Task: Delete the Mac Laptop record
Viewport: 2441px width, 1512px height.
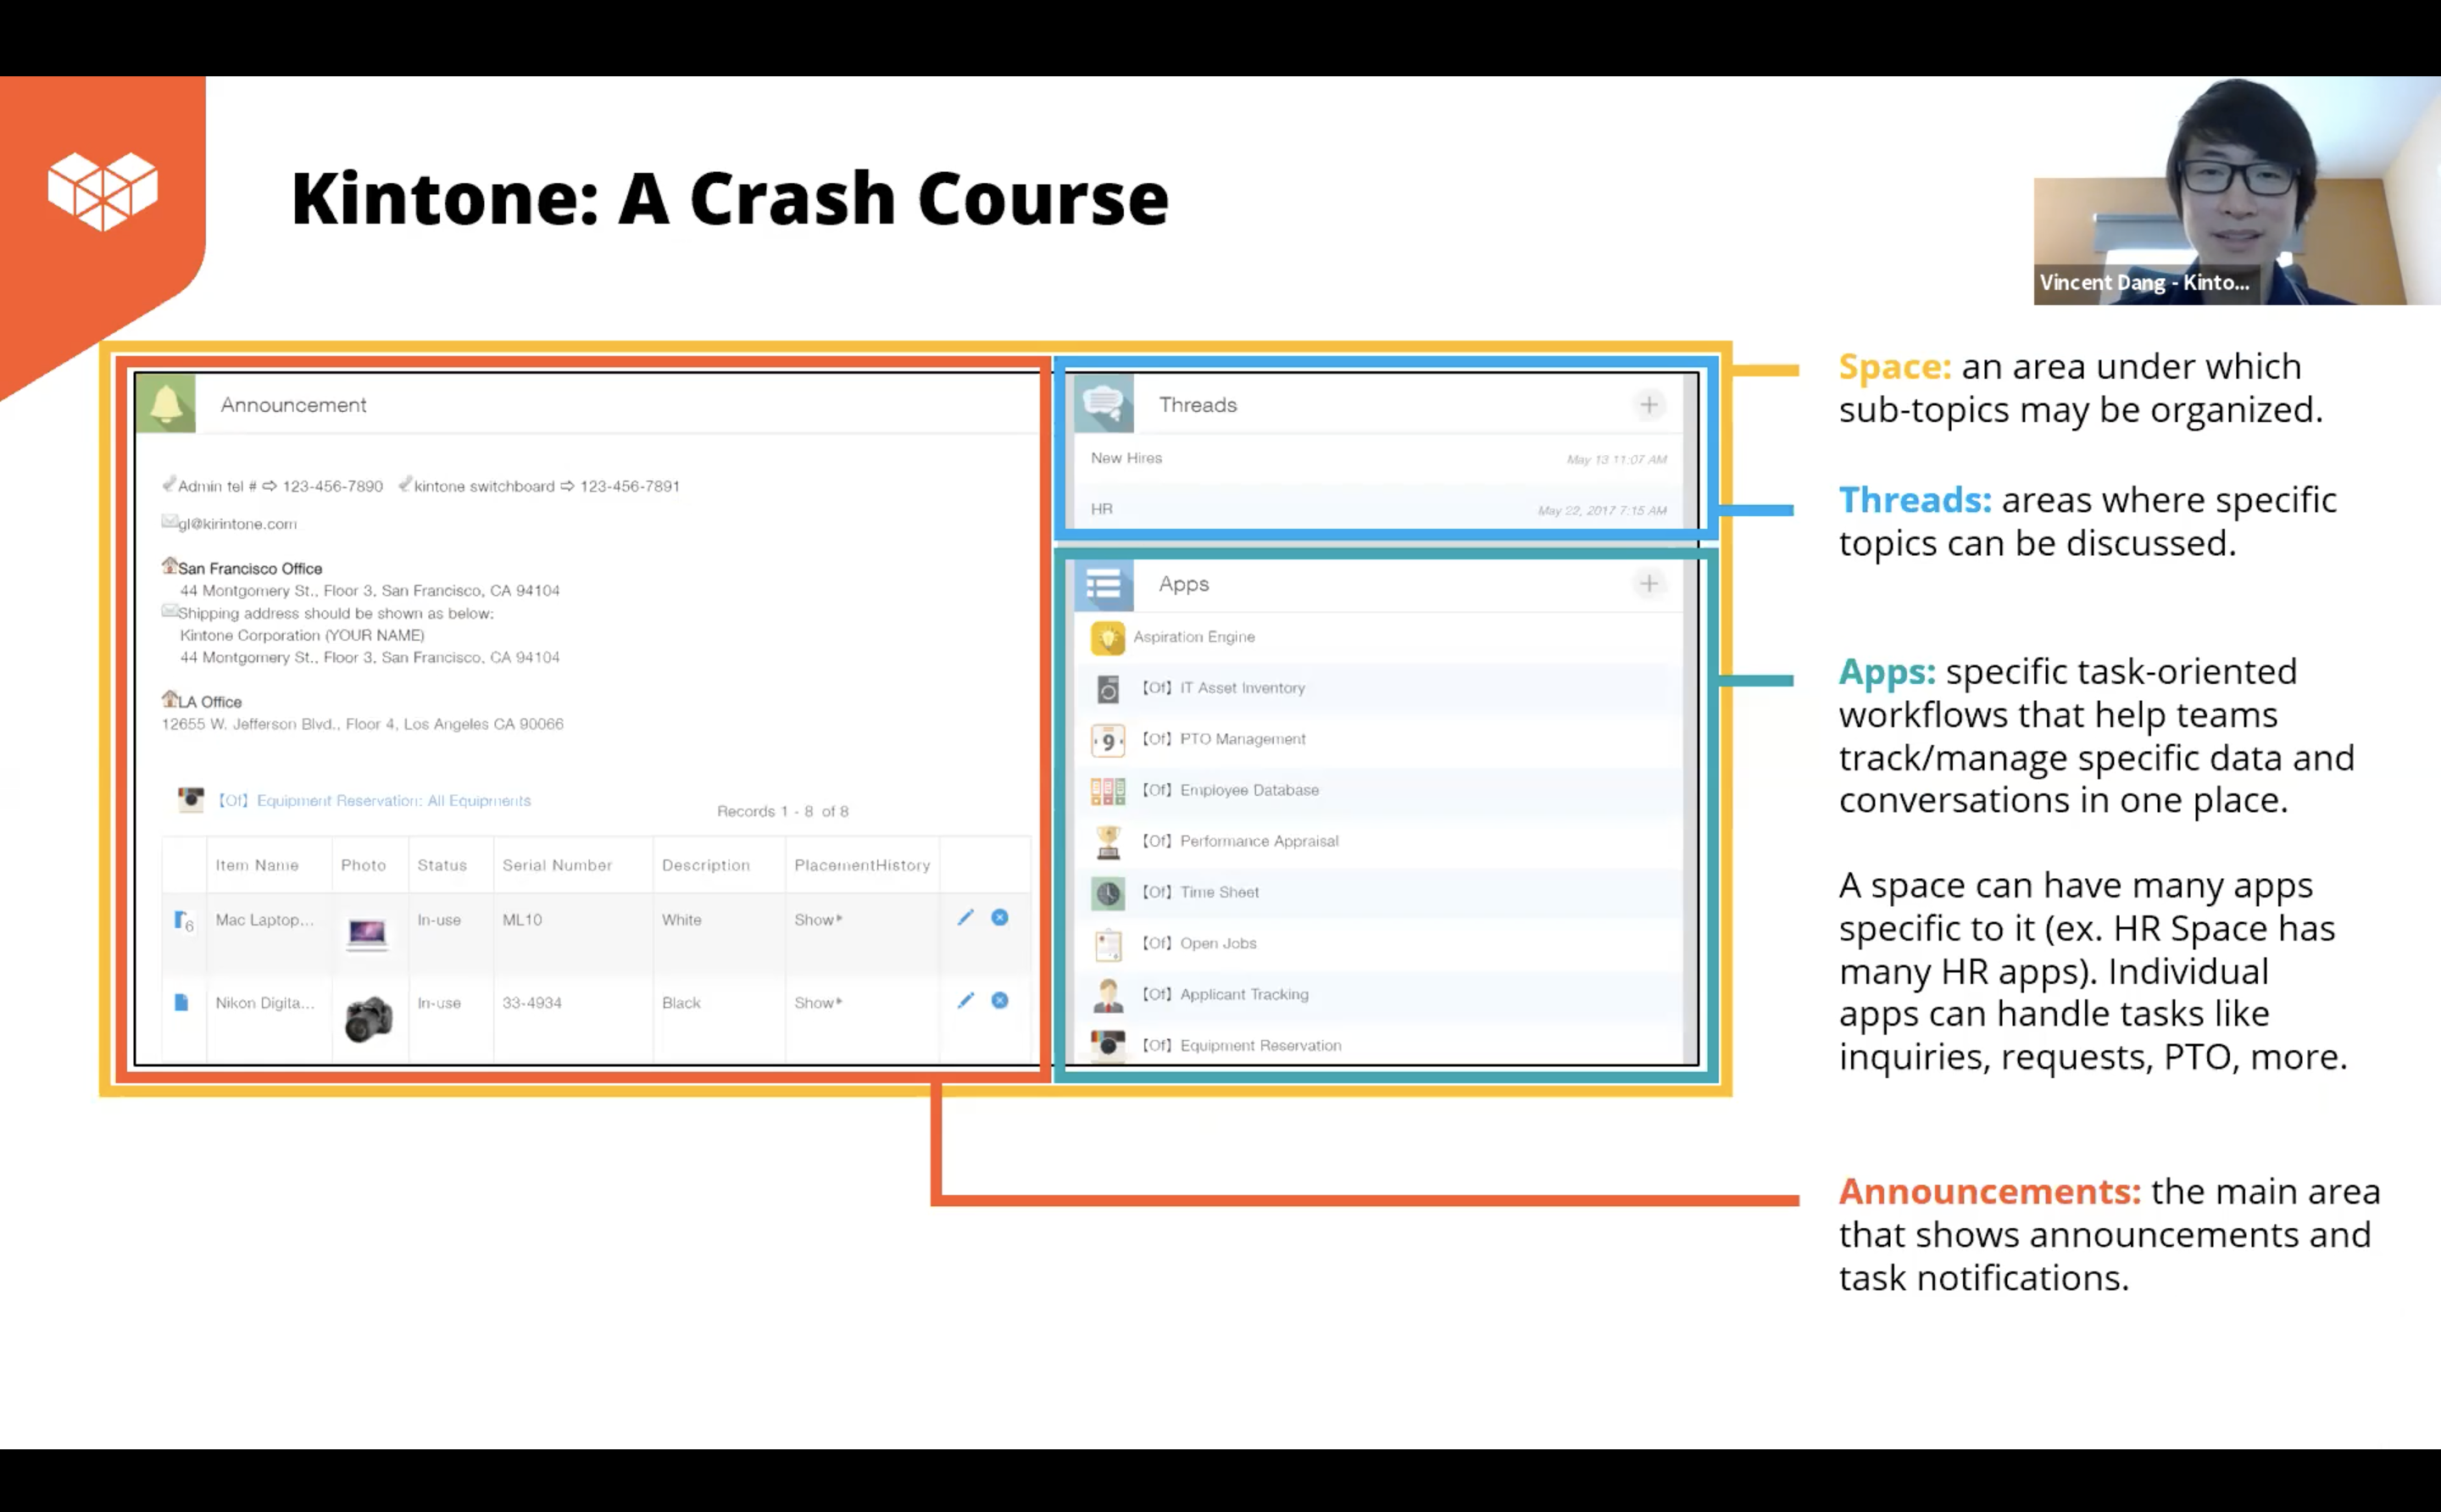Action: pos(1000,918)
